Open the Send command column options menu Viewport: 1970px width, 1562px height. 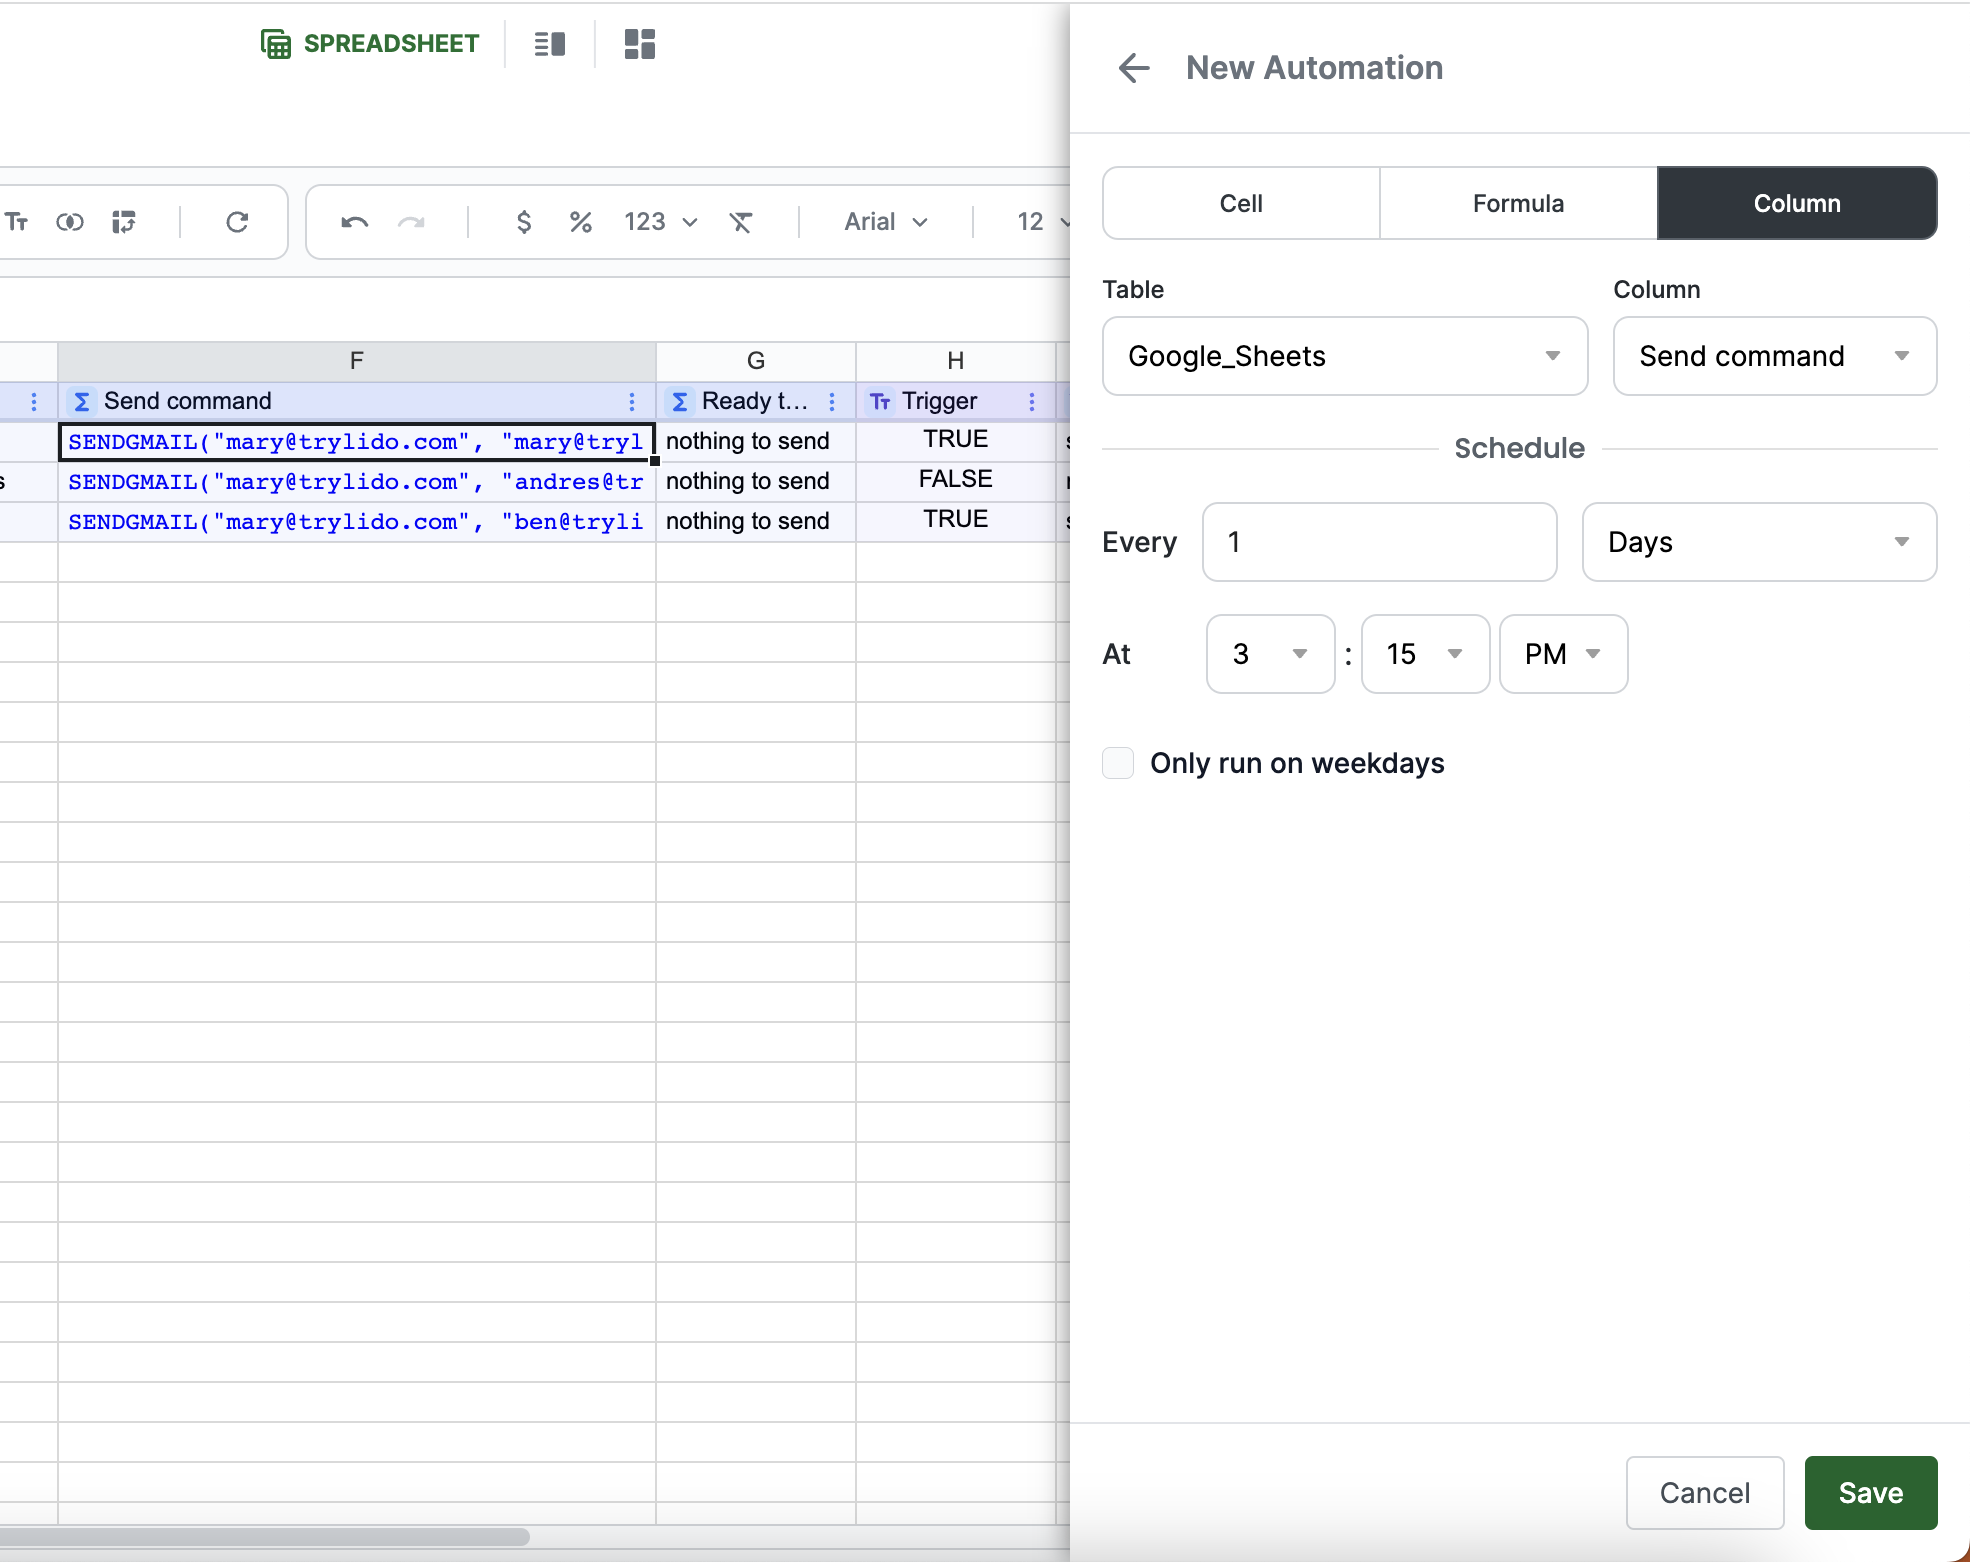(x=632, y=401)
